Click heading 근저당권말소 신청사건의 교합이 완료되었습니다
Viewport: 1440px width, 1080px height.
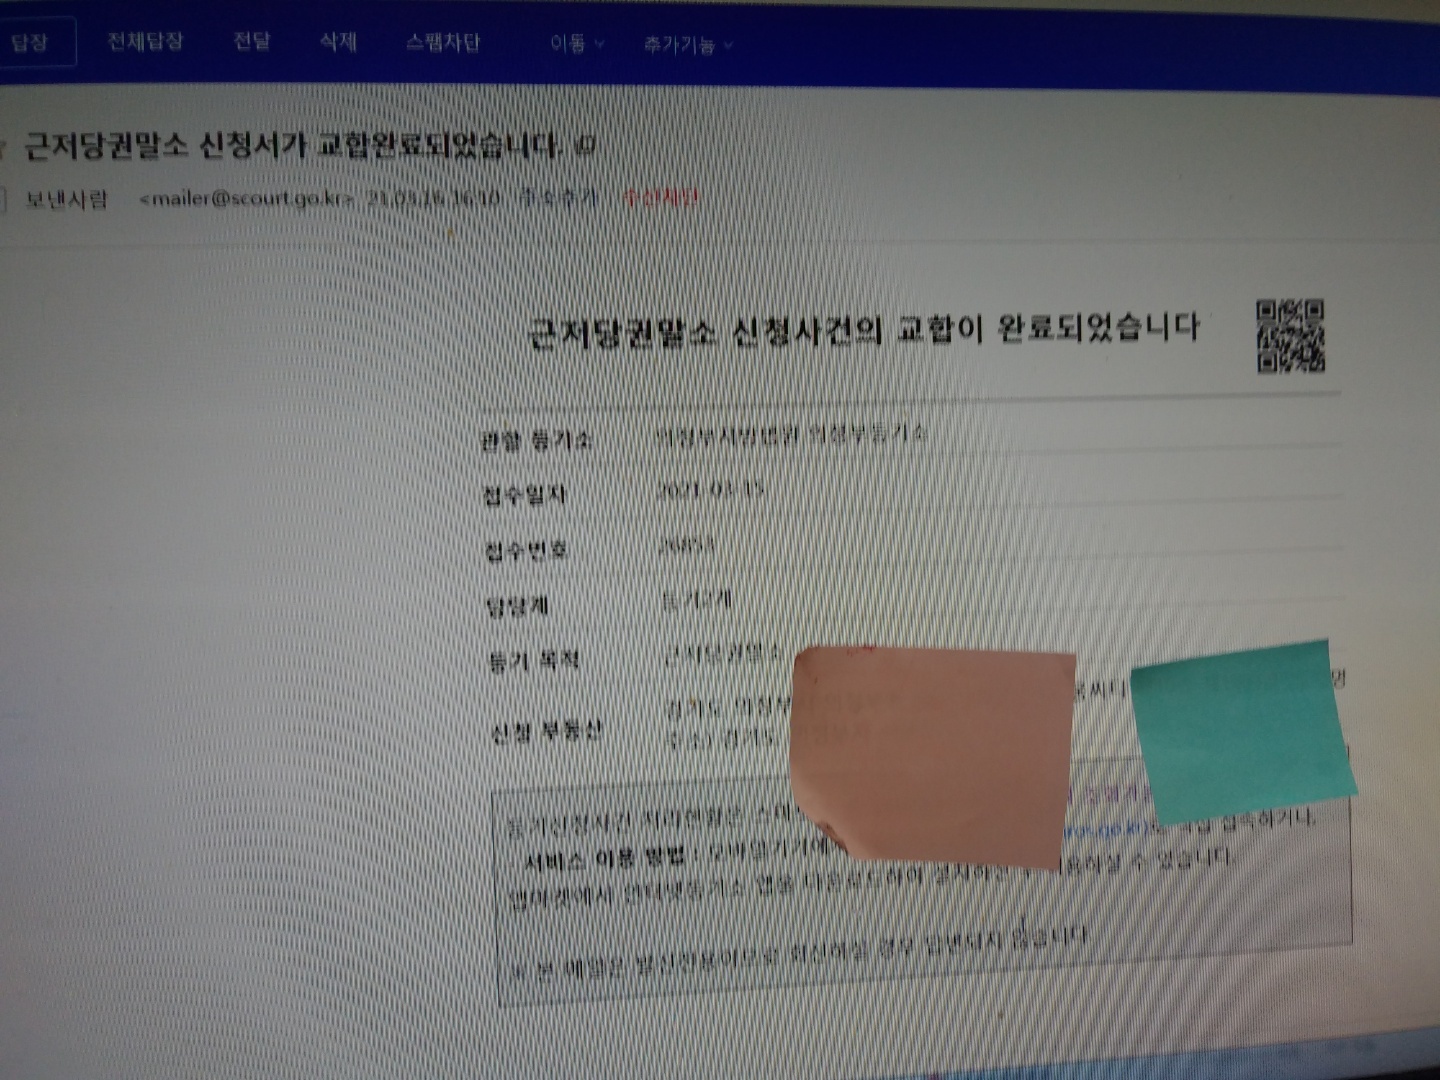[863, 330]
